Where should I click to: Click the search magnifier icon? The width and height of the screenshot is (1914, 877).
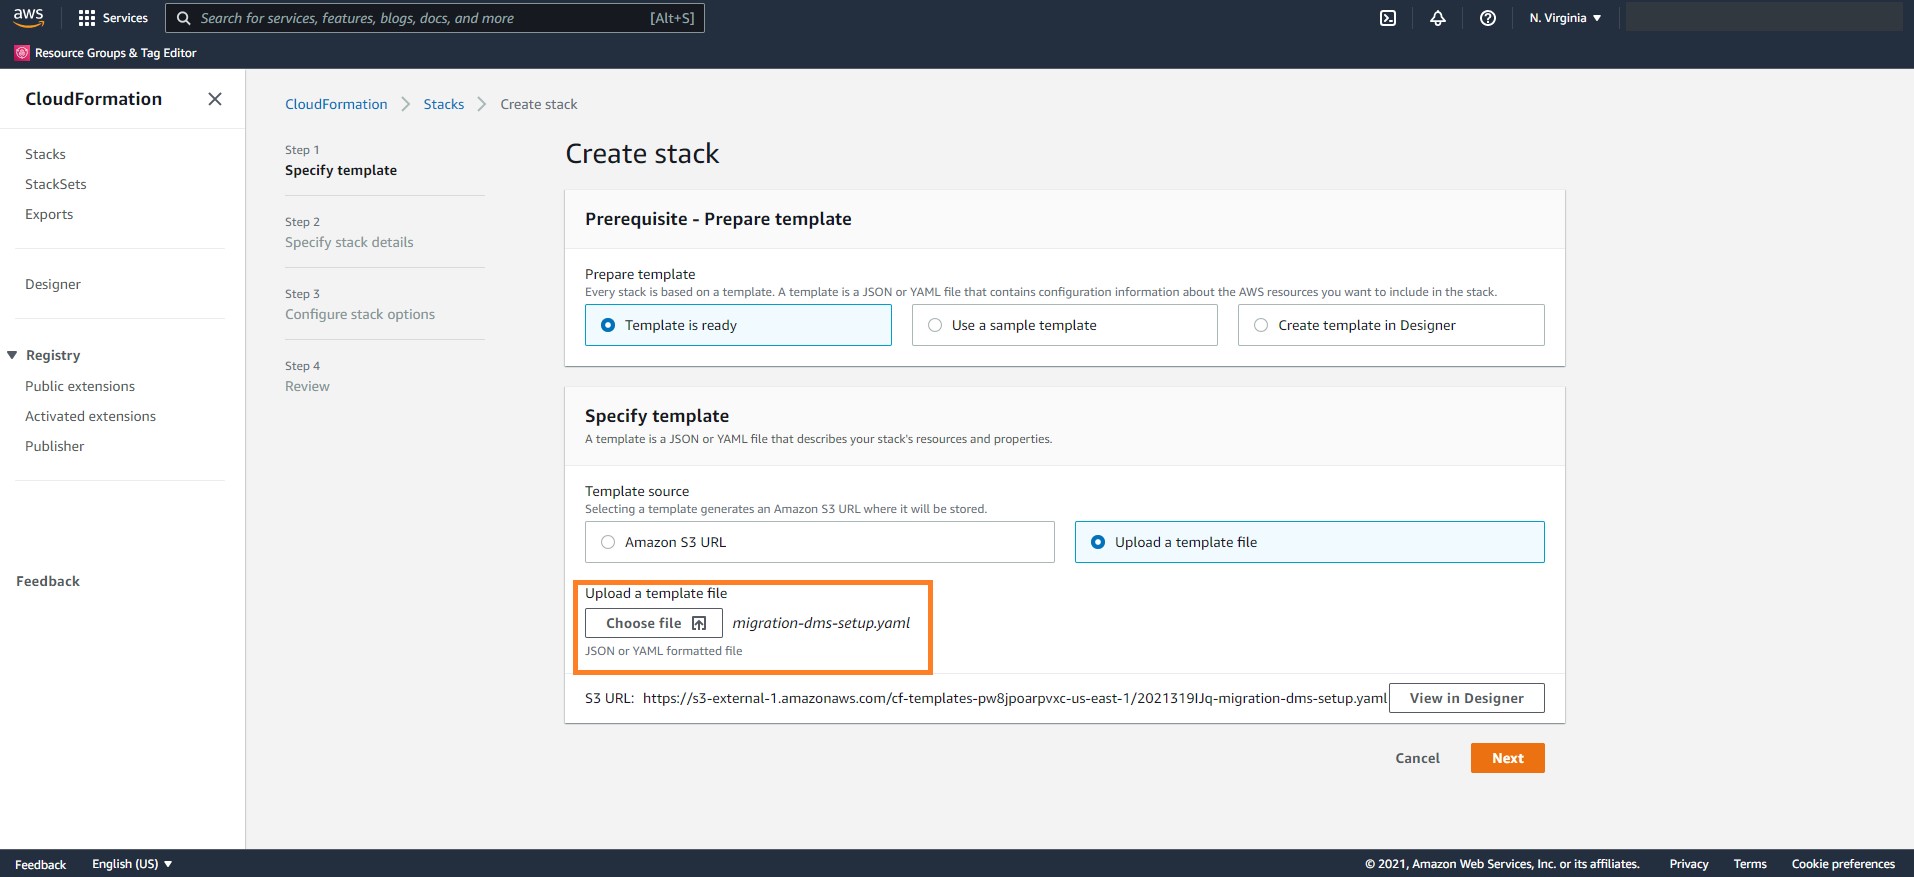[184, 18]
